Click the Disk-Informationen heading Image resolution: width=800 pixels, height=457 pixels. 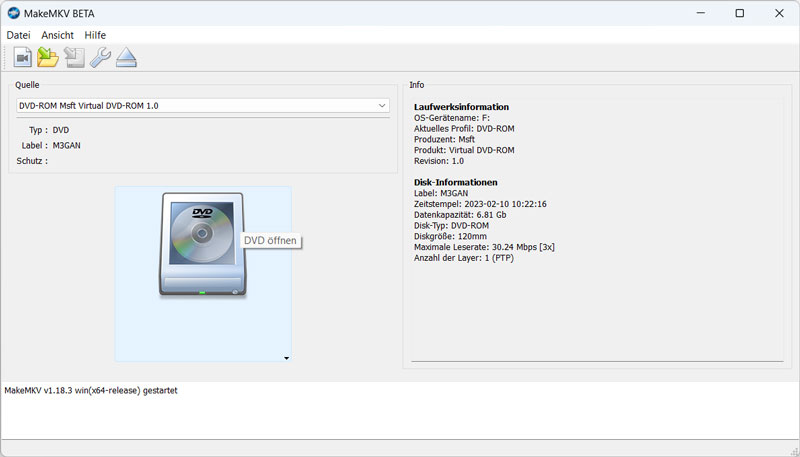456,182
